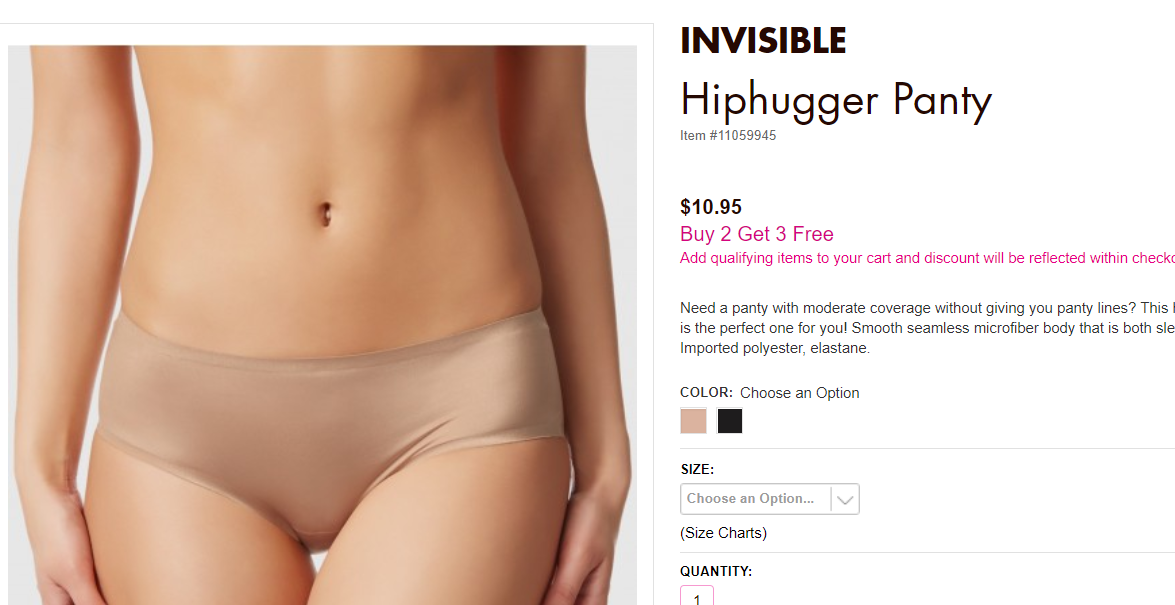Click the Hiphugger Panty product title
Screen dimensions: 1175x605
836,100
